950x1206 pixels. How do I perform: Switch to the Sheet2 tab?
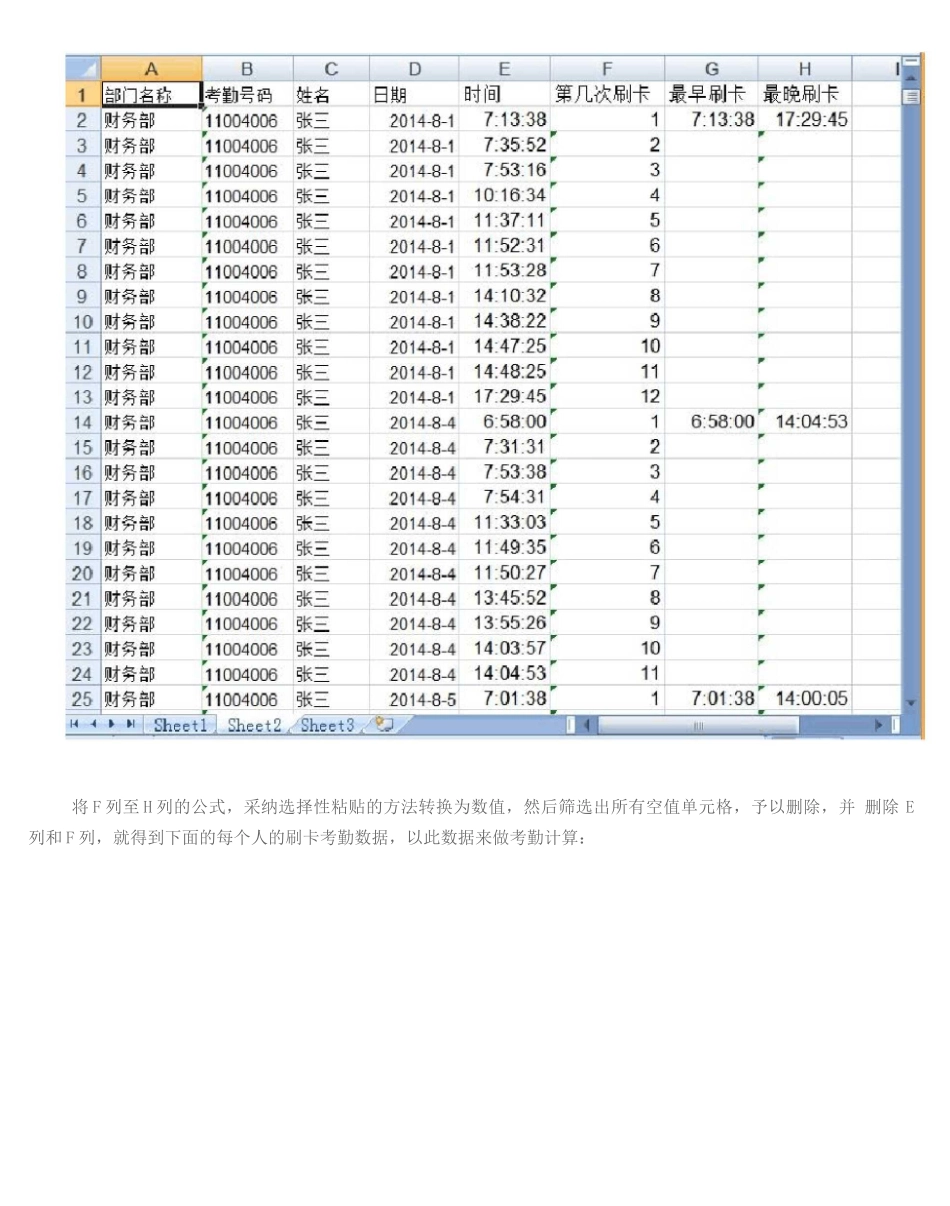(254, 725)
